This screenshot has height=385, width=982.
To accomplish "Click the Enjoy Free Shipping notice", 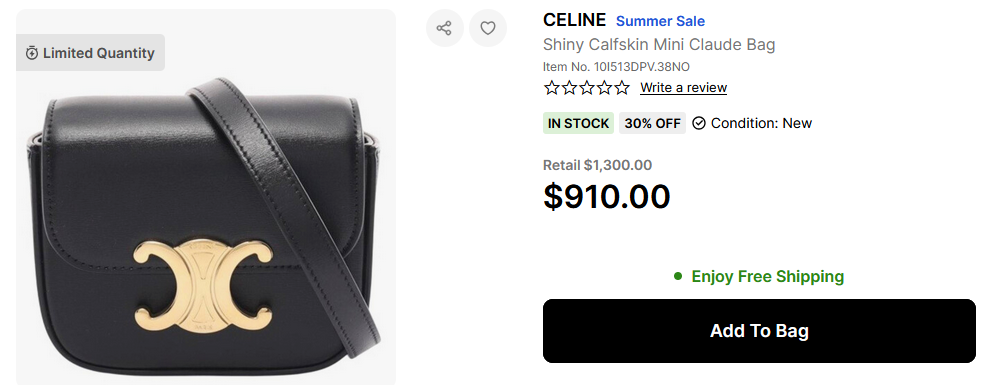I will coord(759,276).
